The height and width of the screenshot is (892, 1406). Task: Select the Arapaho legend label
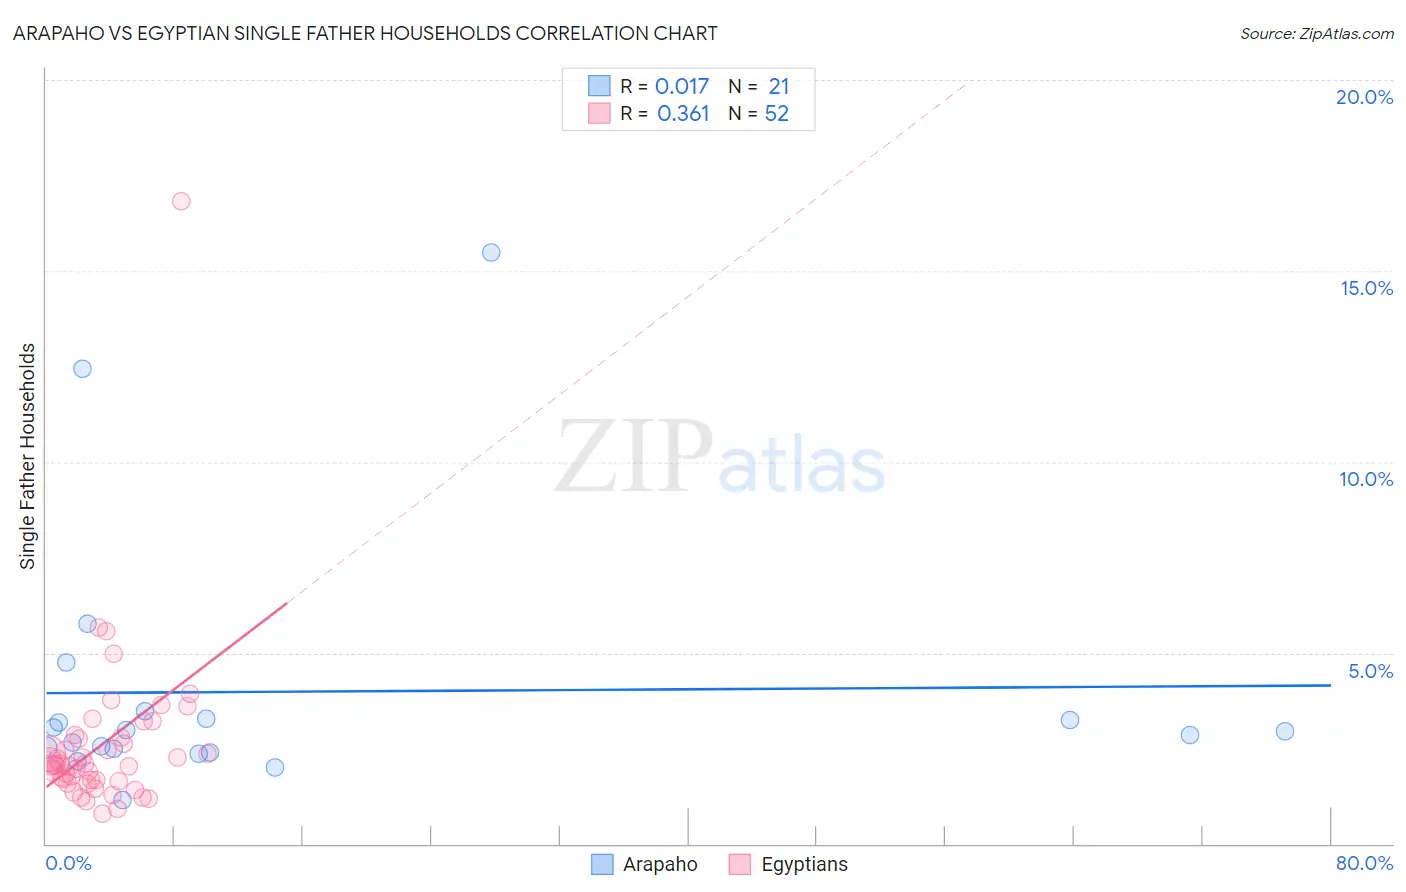[x=660, y=865]
